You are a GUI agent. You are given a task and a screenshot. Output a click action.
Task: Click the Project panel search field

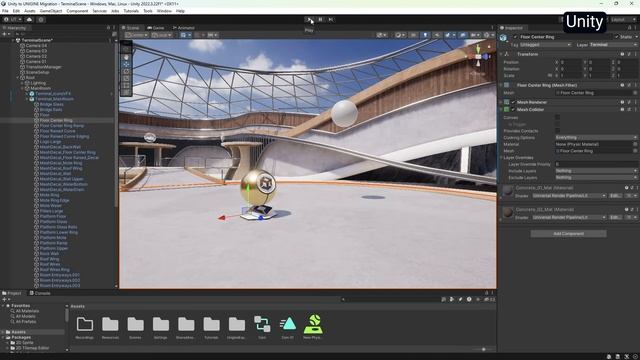coord(391,299)
